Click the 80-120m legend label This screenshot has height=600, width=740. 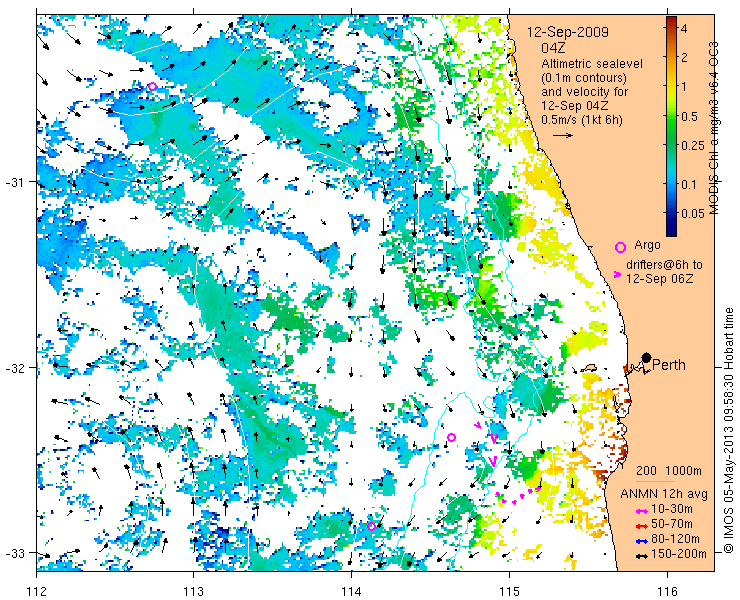(x=675, y=539)
